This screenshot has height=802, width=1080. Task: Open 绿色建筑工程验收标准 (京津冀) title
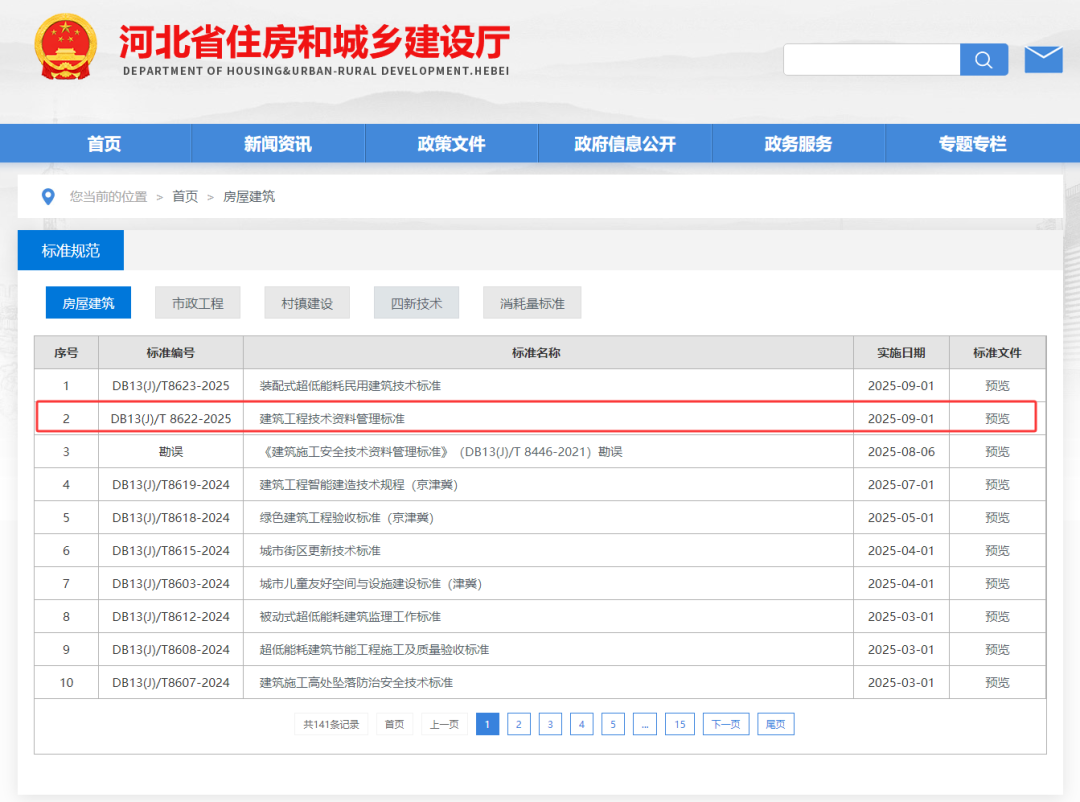tap(346, 518)
